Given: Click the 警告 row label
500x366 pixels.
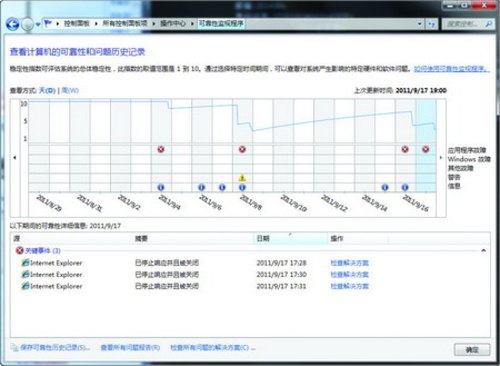Looking at the screenshot, I should coord(454,177).
